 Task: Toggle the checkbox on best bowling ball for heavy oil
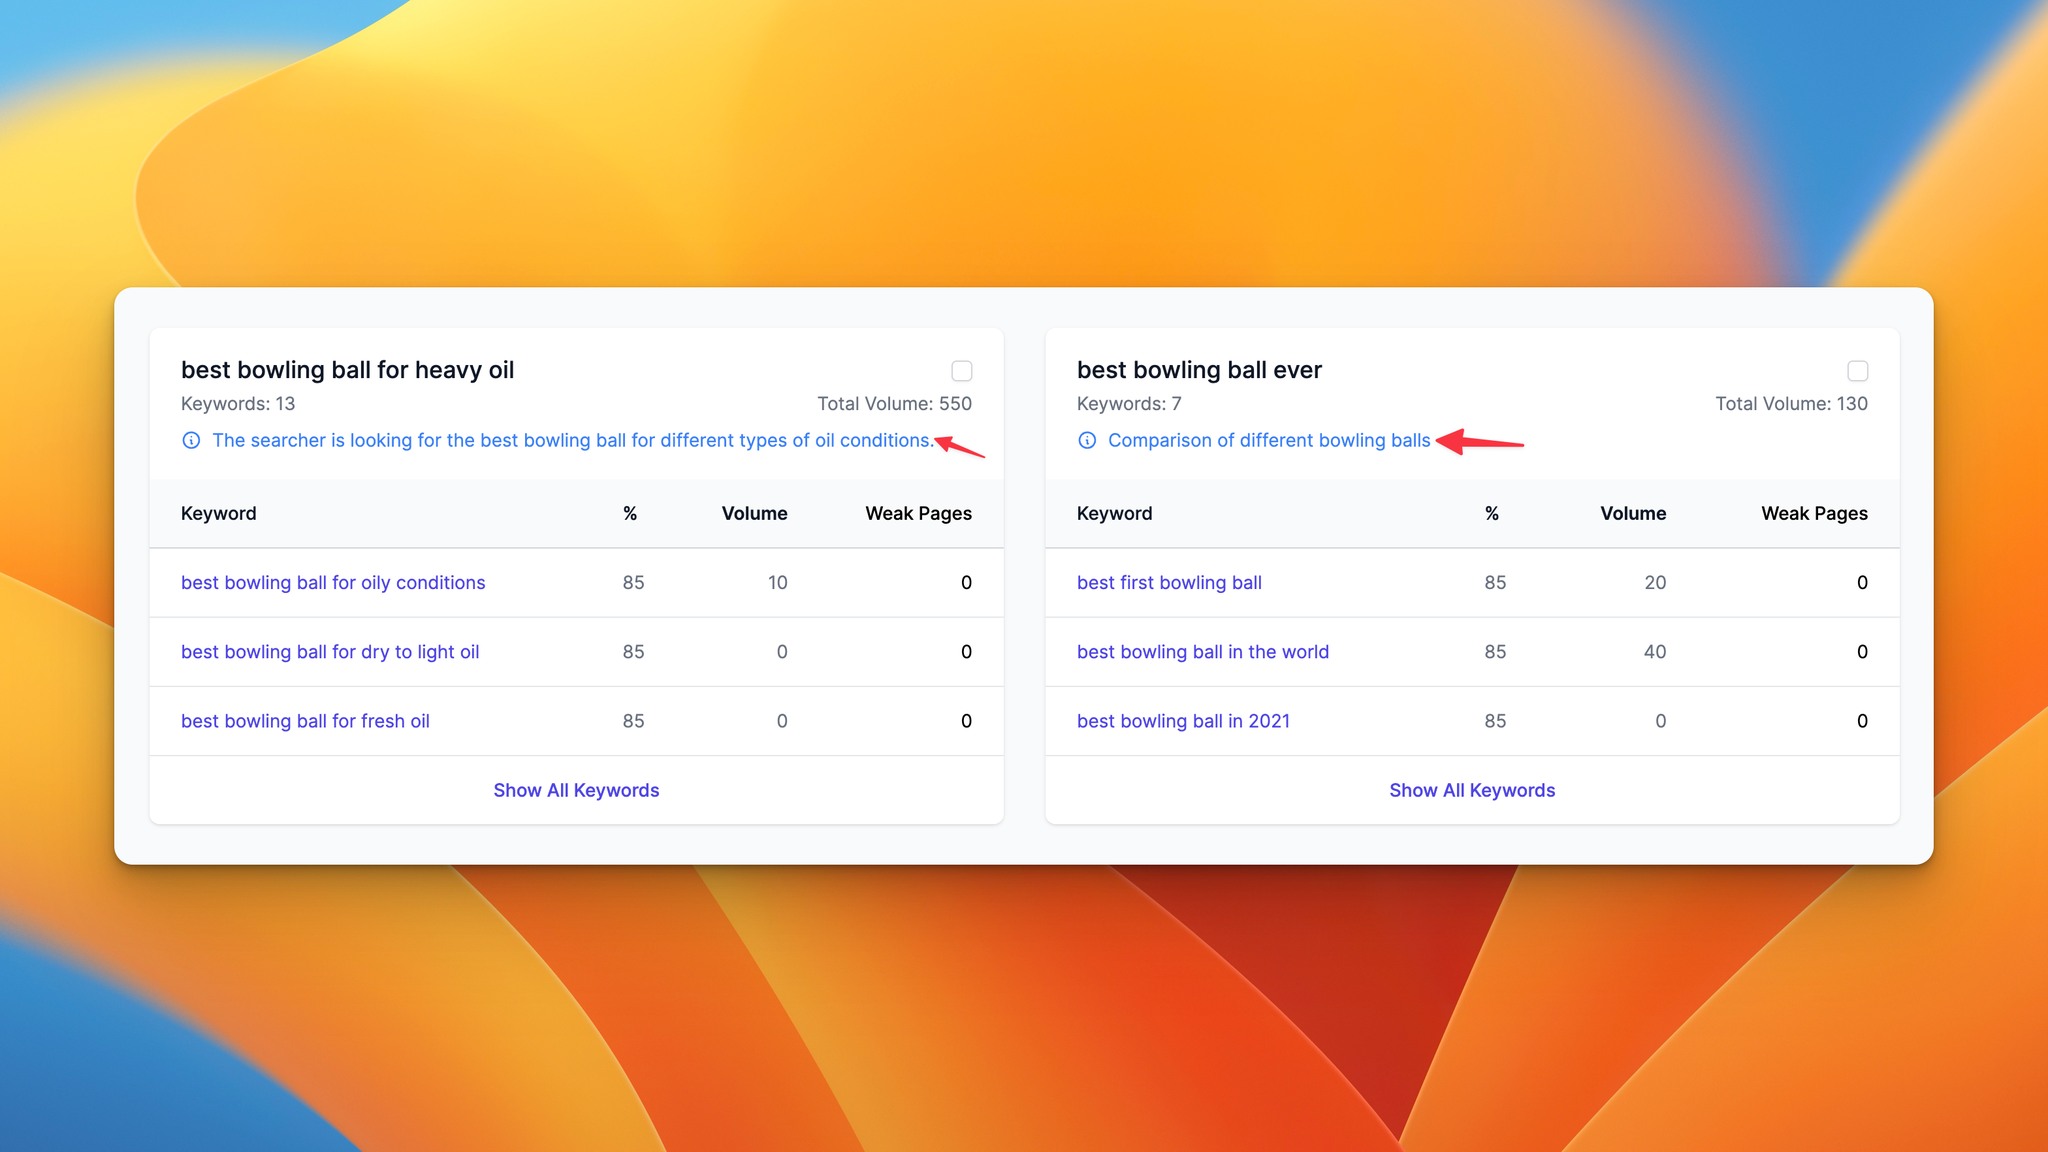961,370
